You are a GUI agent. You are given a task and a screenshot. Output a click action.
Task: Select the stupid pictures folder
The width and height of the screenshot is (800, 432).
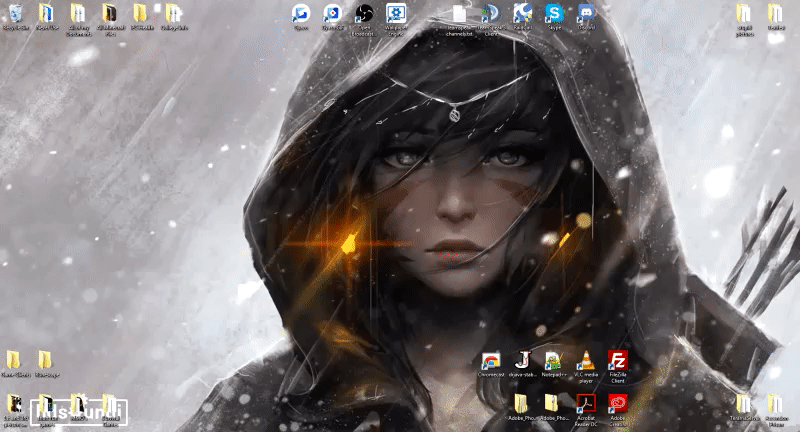pos(744,19)
